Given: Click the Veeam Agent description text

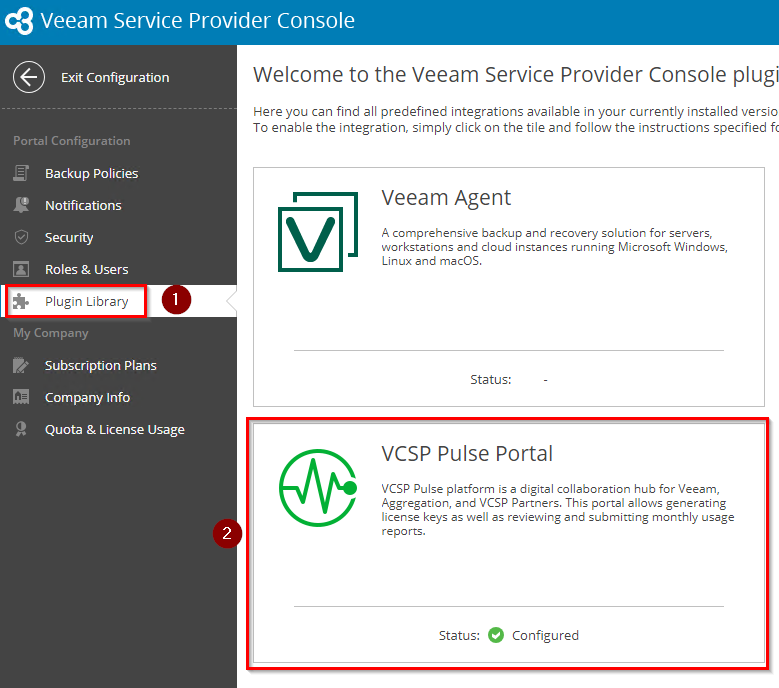Looking at the screenshot, I should (554, 247).
